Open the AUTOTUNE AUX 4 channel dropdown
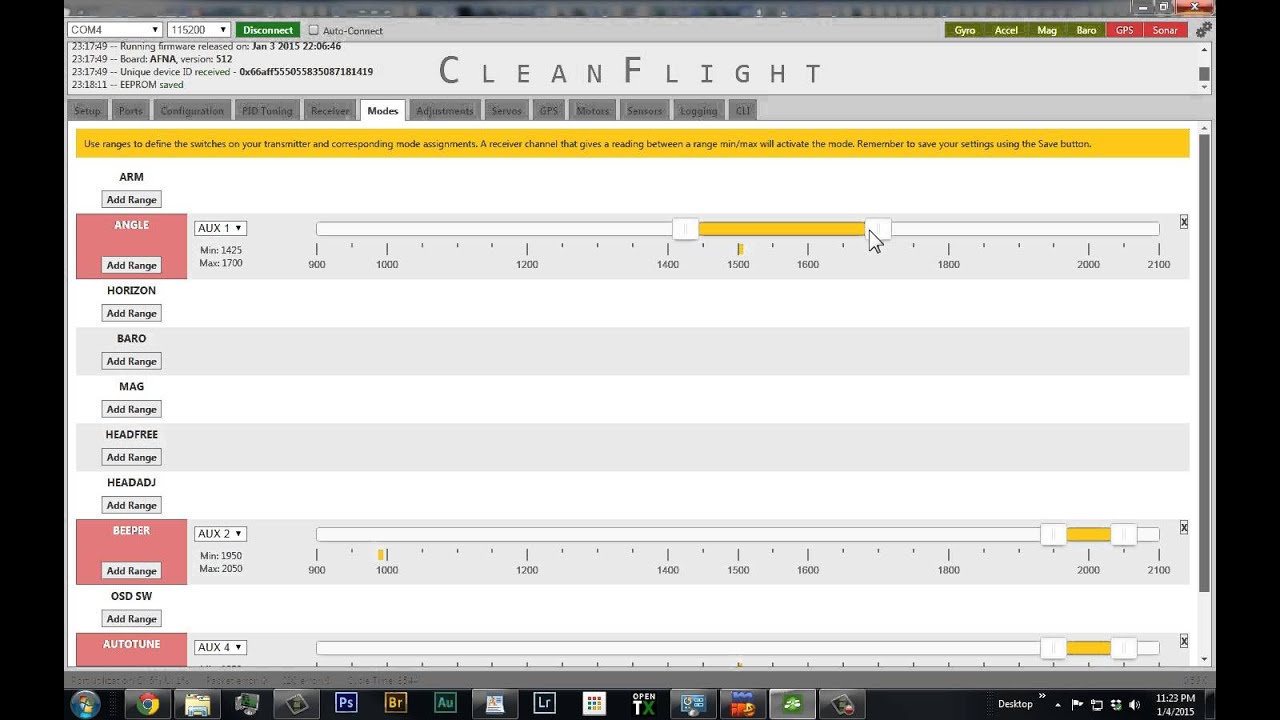The image size is (1280, 720). click(x=220, y=647)
